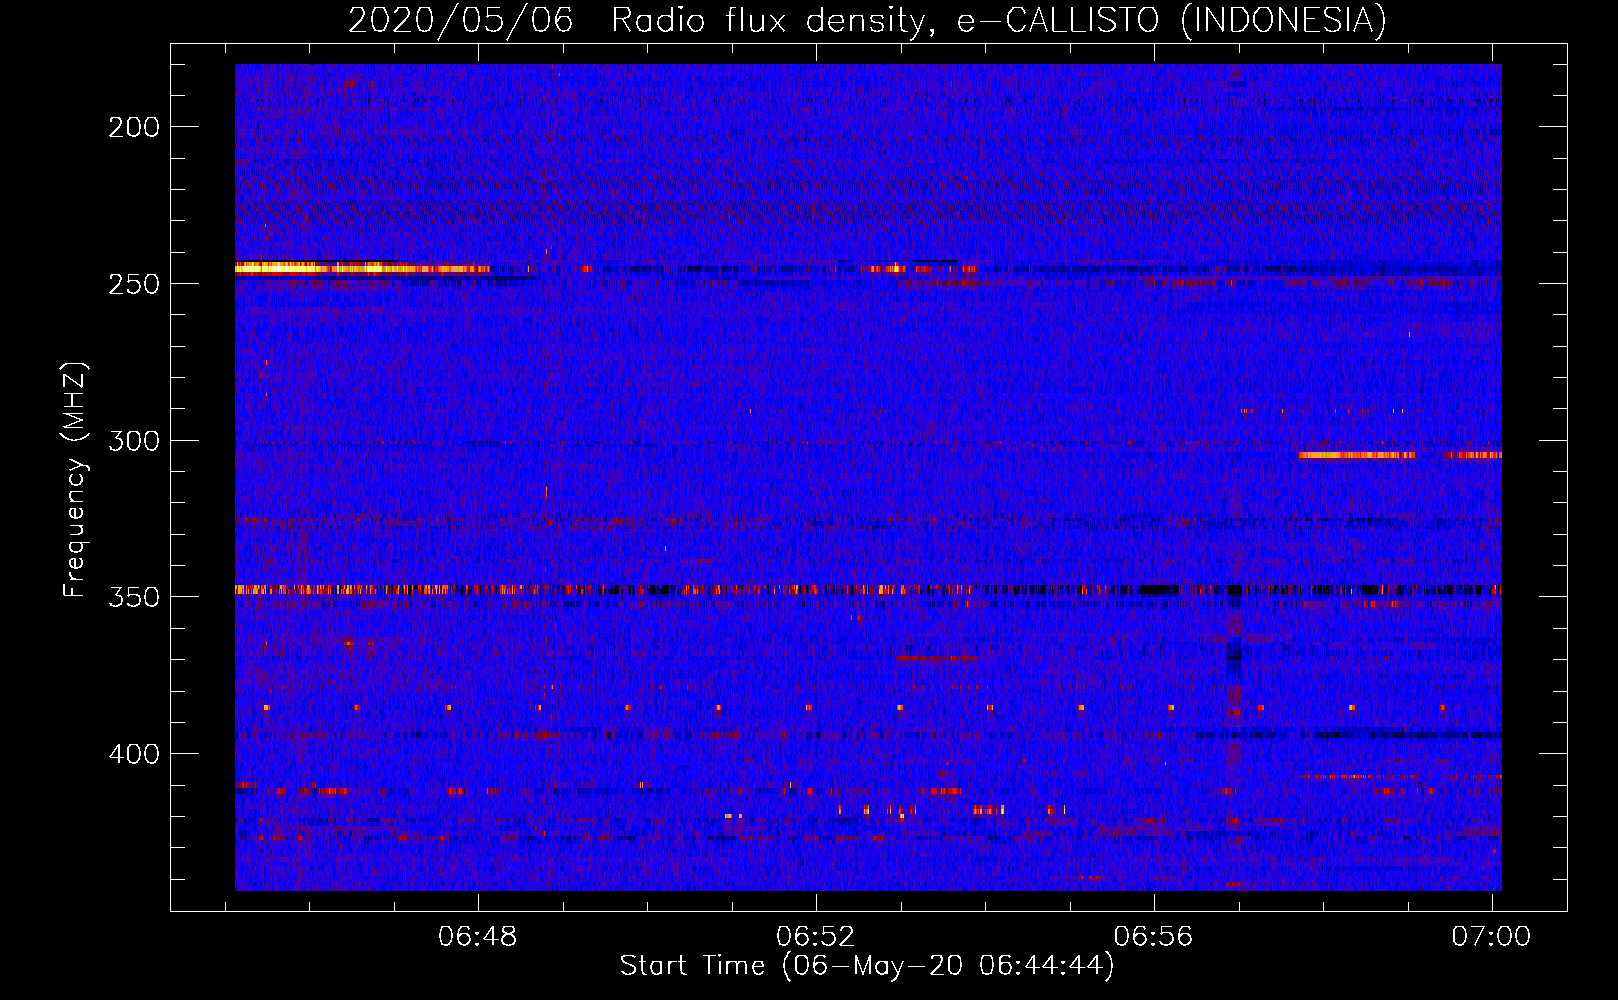Click the 07:00 time tick label

pos(1491,937)
